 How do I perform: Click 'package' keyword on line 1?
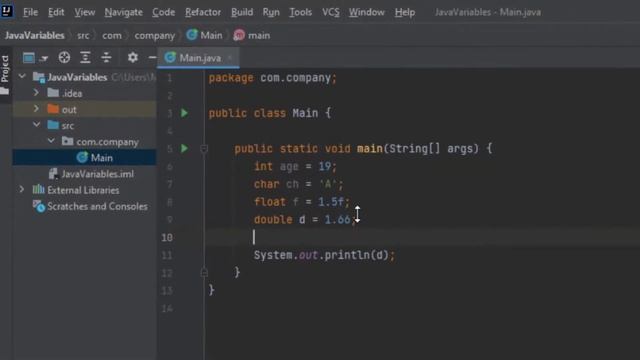coord(231,78)
